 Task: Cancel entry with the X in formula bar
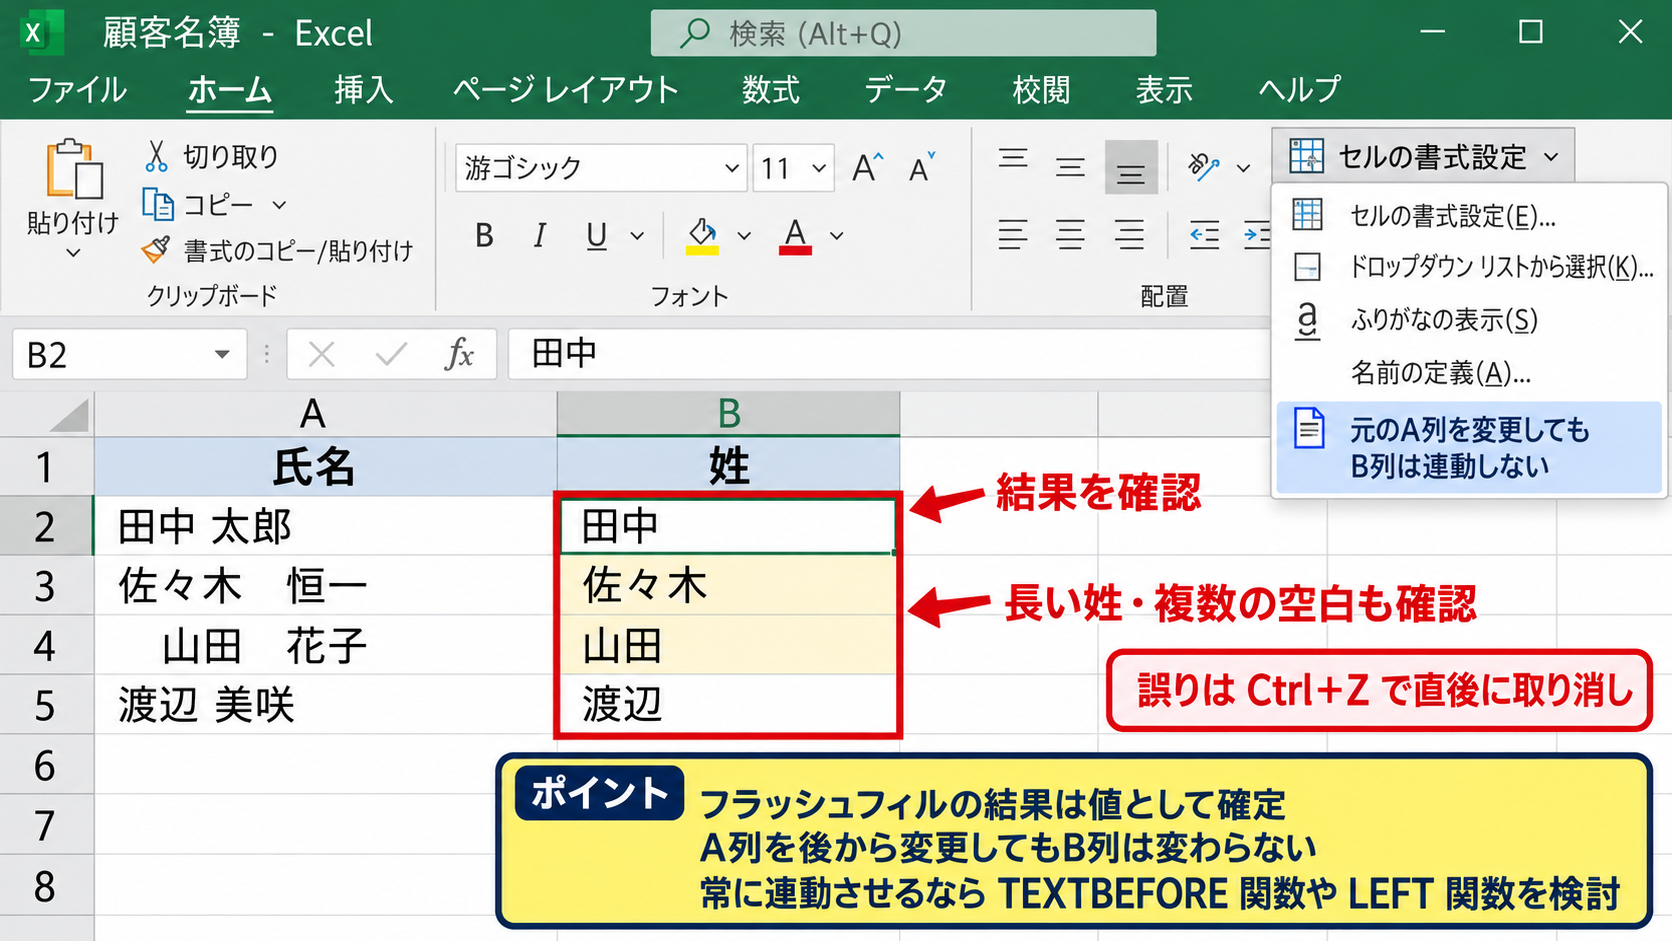[x=321, y=354]
